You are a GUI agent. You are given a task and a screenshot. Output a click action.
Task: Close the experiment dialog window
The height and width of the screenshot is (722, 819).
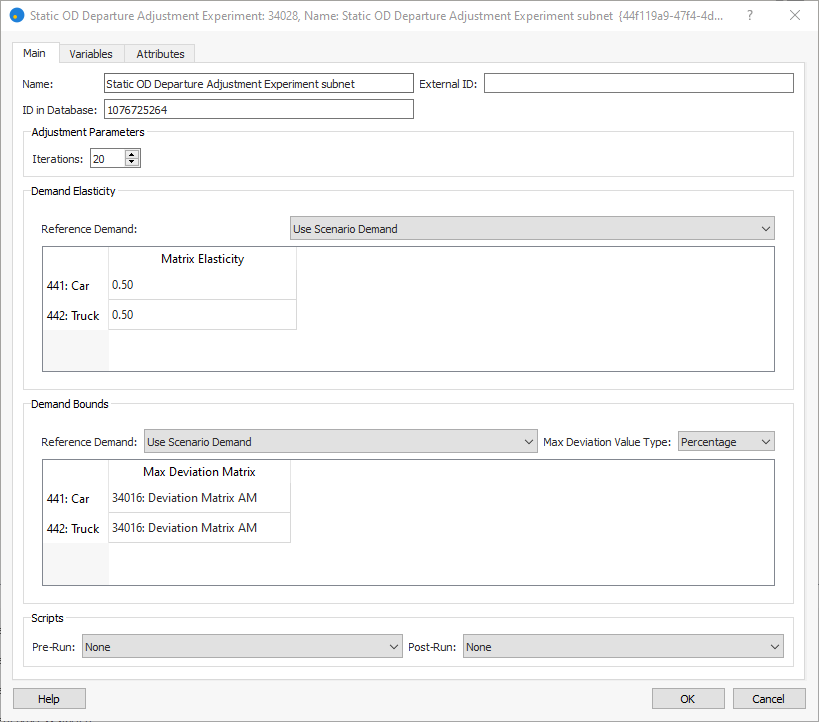click(x=795, y=16)
